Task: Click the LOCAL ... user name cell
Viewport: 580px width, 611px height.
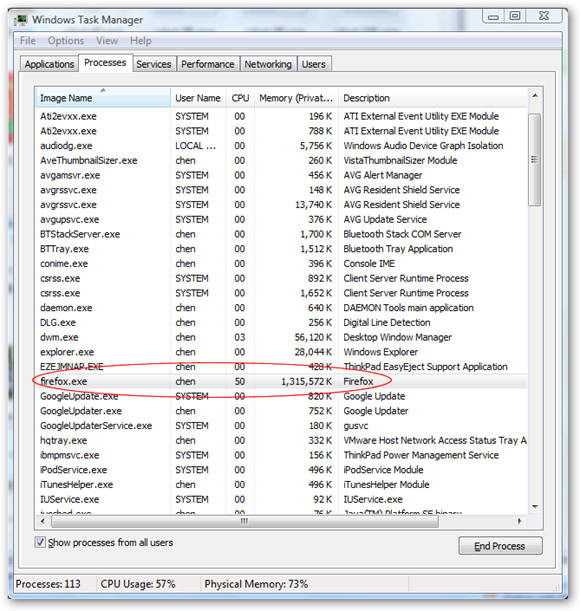Action: (x=195, y=146)
